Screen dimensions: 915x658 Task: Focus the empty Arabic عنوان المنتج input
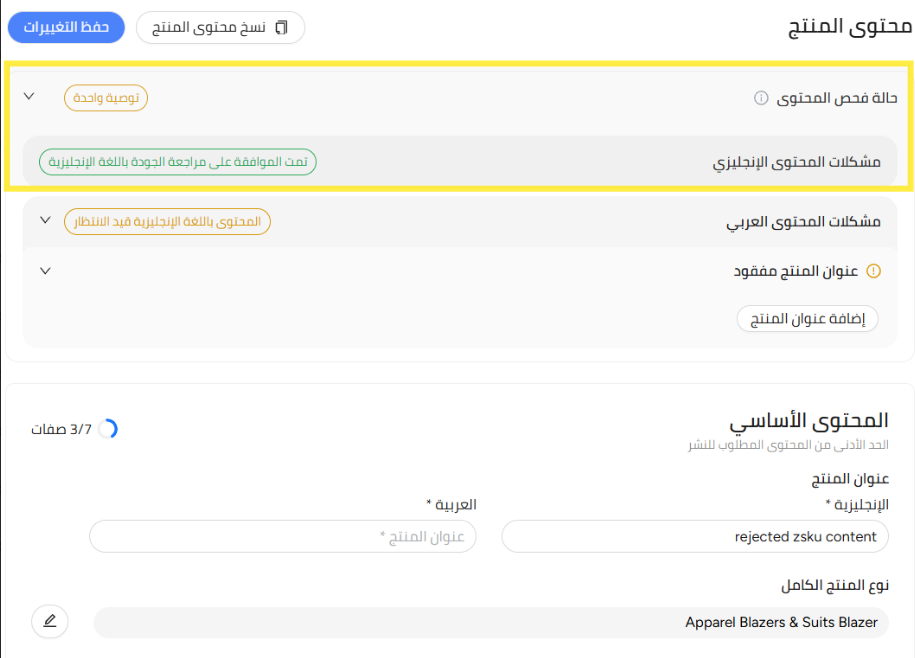point(282,537)
